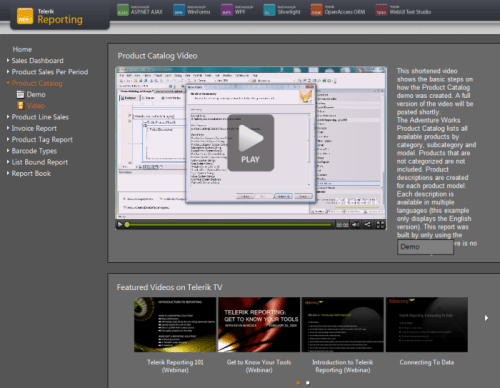Expand the Invoice Report arrow
Image resolution: width=500 pixels, height=388 pixels.
point(8,128)
